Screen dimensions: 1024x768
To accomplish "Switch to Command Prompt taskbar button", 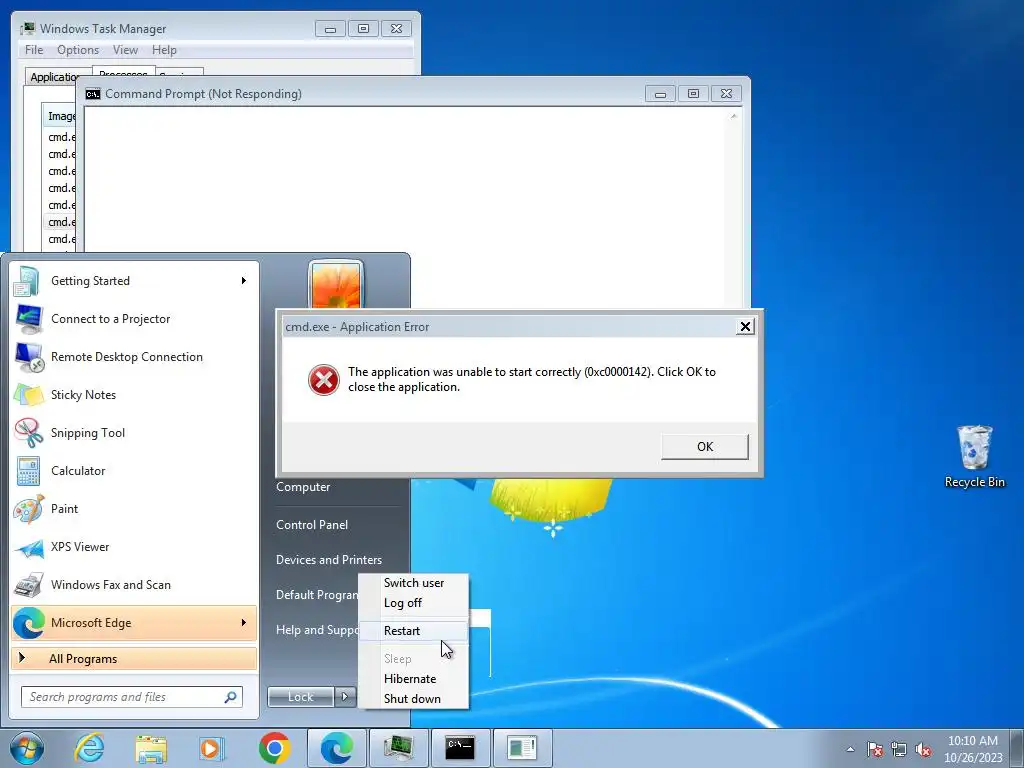I will [460, 748].
